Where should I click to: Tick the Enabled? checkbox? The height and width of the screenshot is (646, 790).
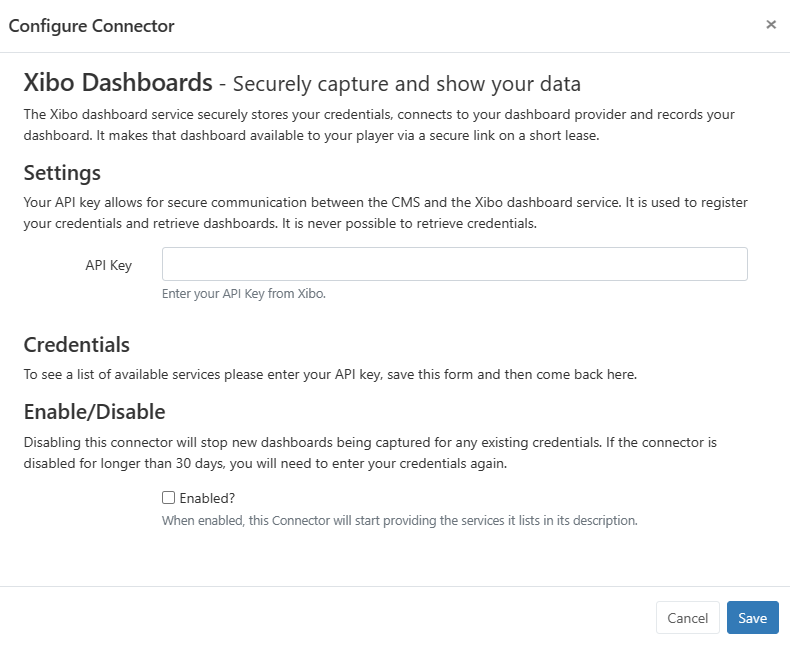pyautogui.click(x=169, y=498)
